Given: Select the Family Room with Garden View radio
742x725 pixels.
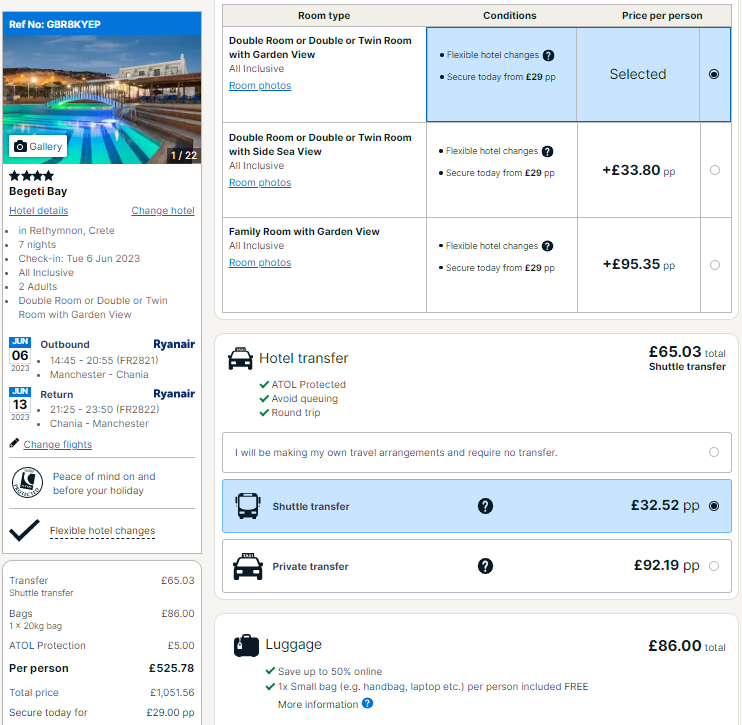Looking at the screenshot, I should point(715,265).
